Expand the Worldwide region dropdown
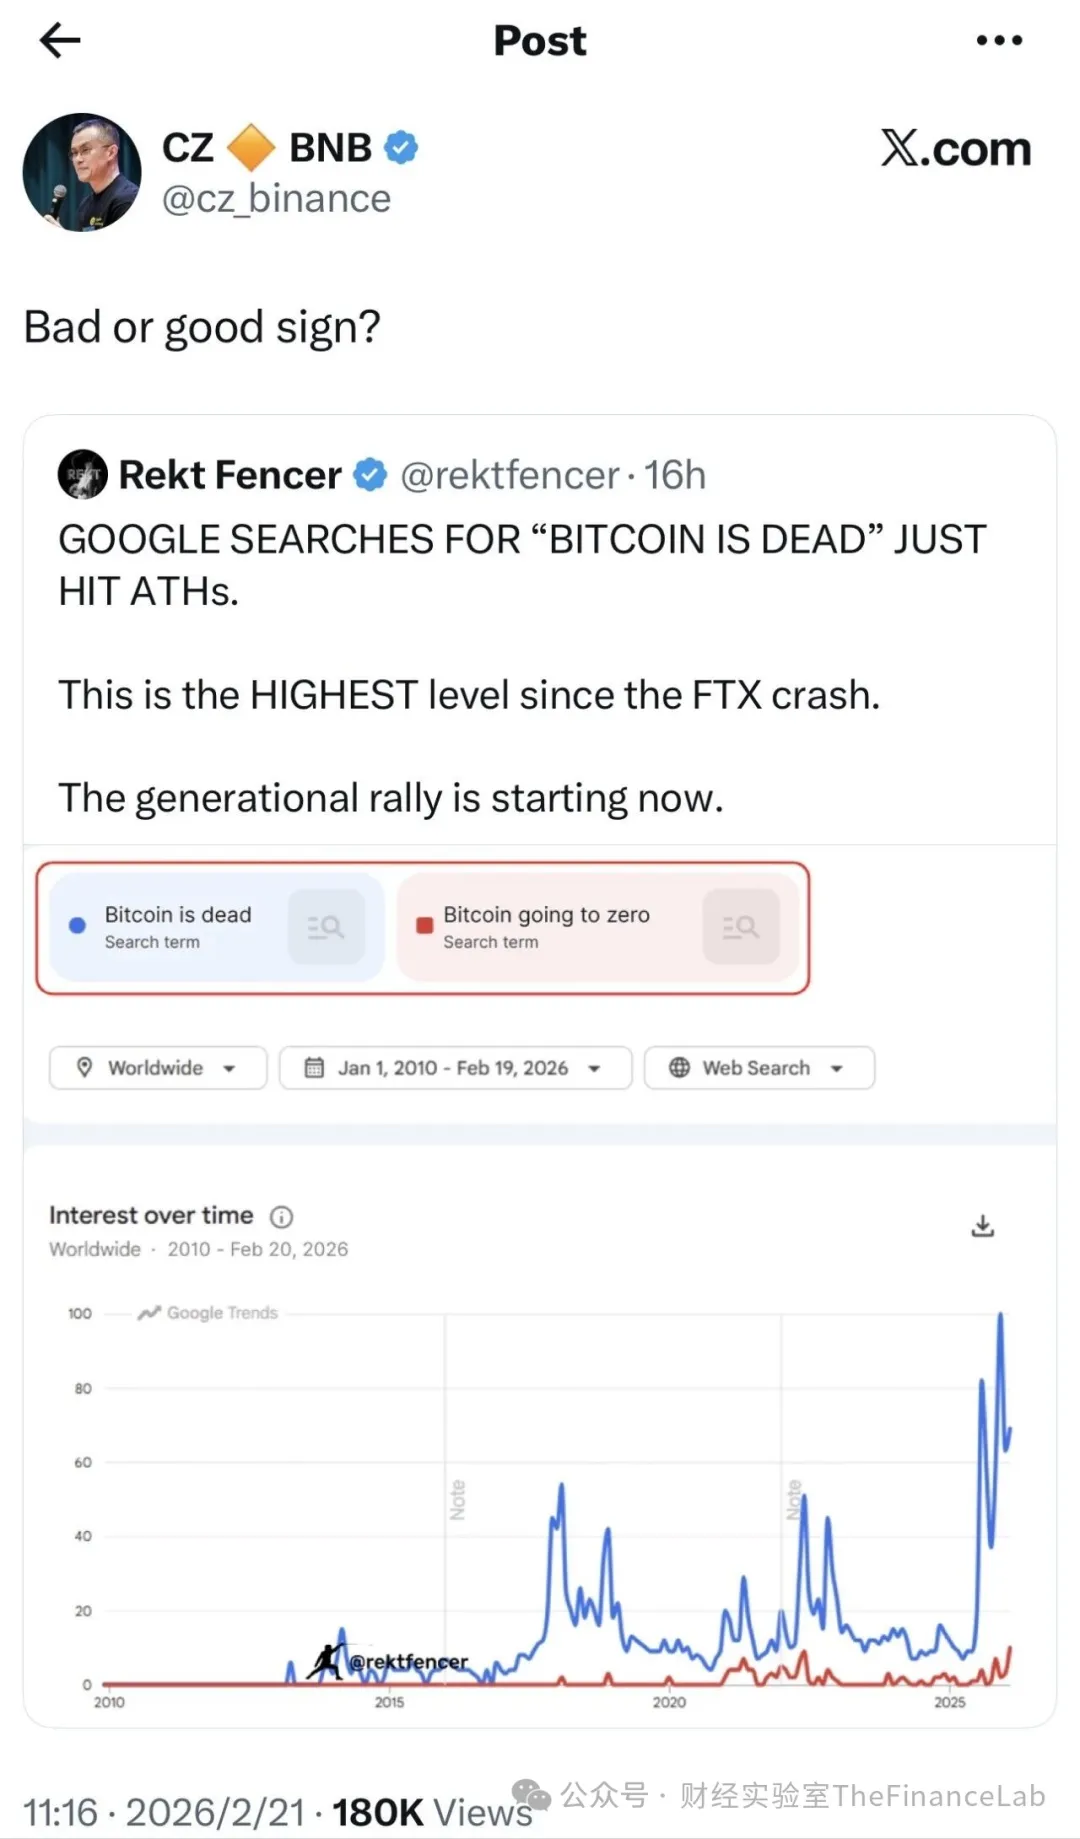1080x1839 pixels. 158,1068
